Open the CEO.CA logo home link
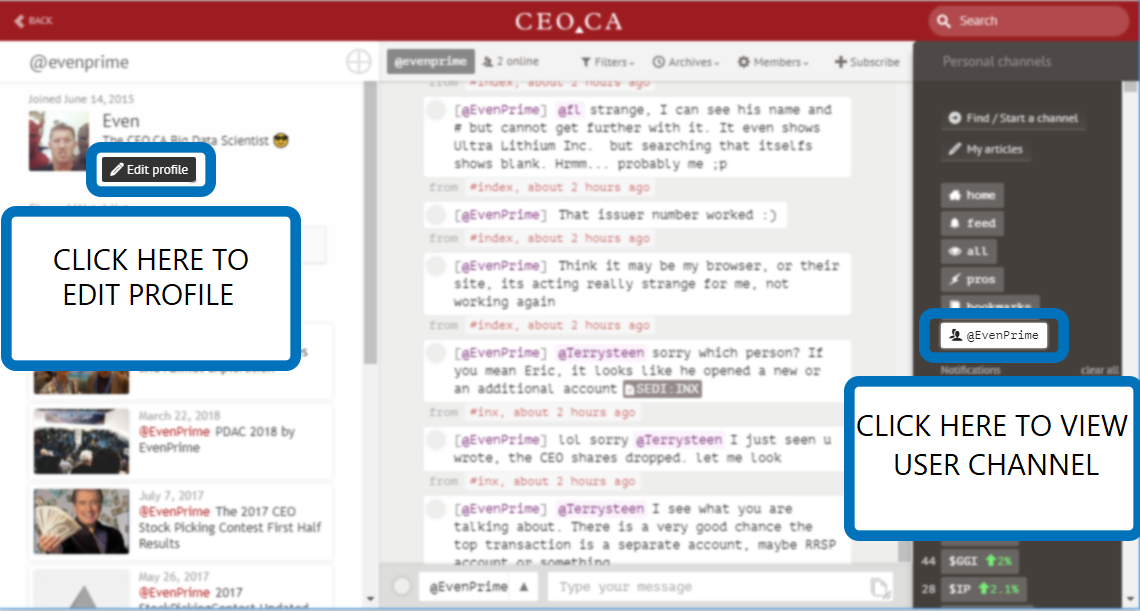The width and height of the screenshot is (1140, 611). click(569, 21)
